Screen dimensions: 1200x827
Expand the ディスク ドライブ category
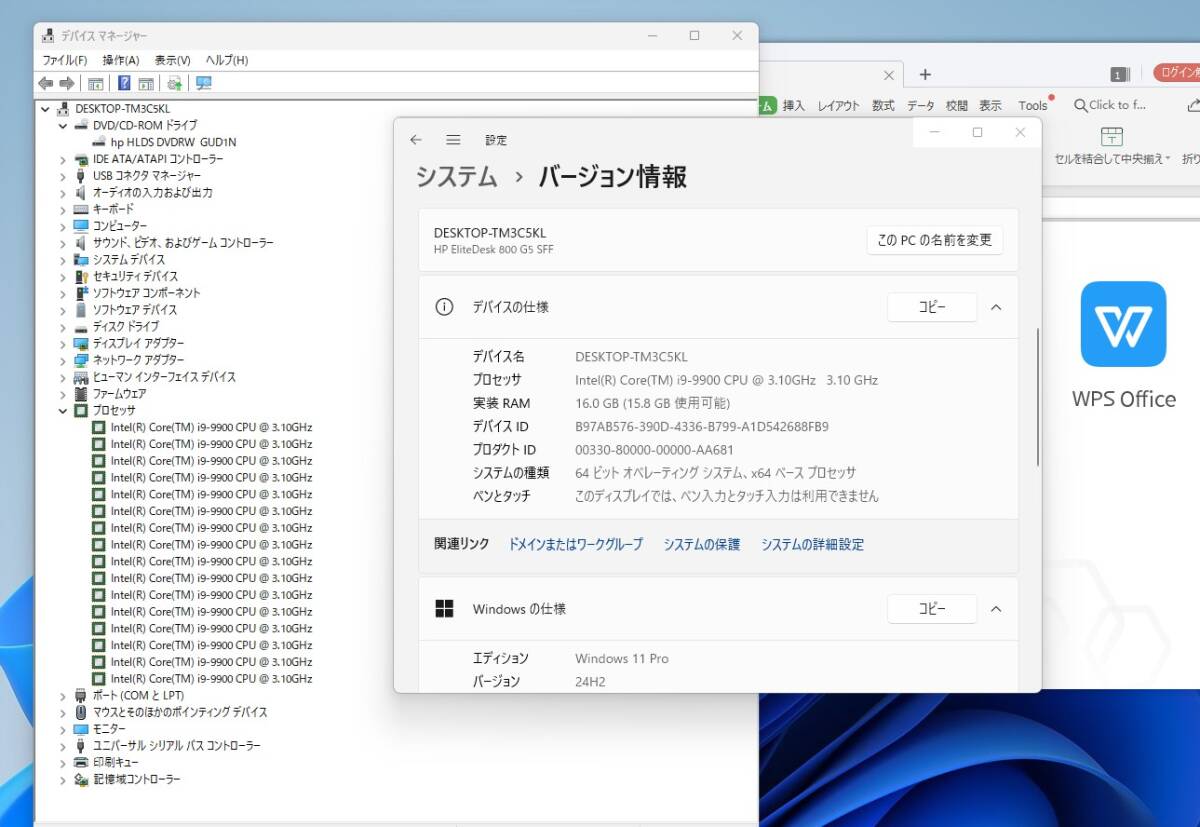[63, 326]
